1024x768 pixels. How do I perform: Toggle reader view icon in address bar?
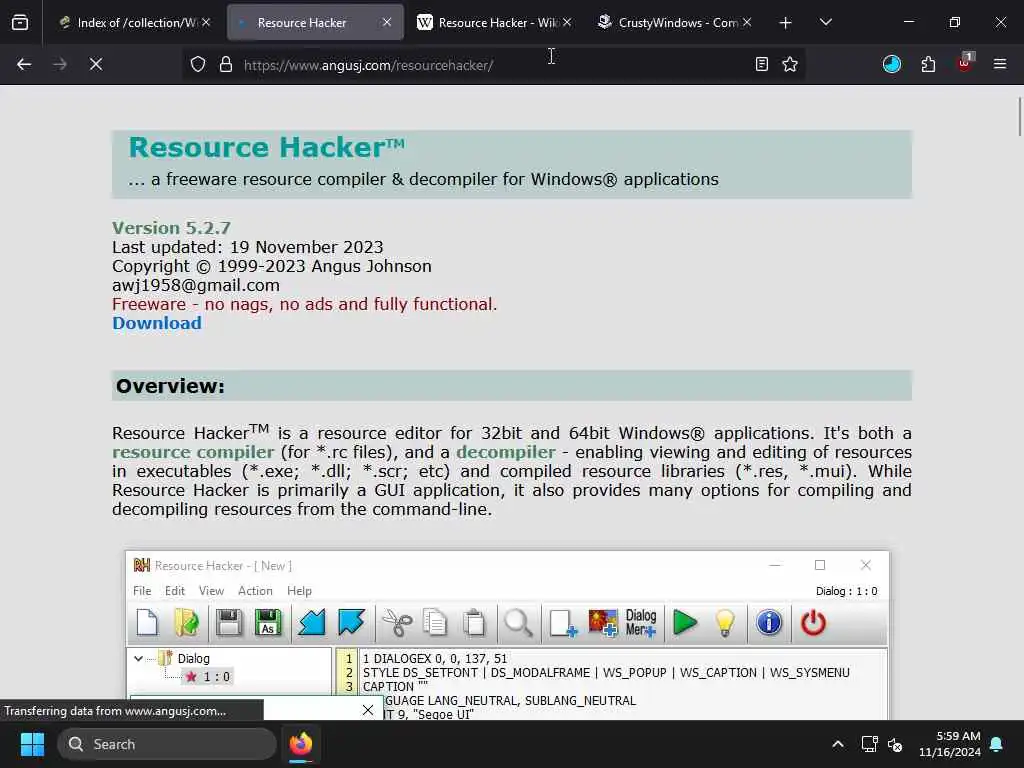pos(761,64)
